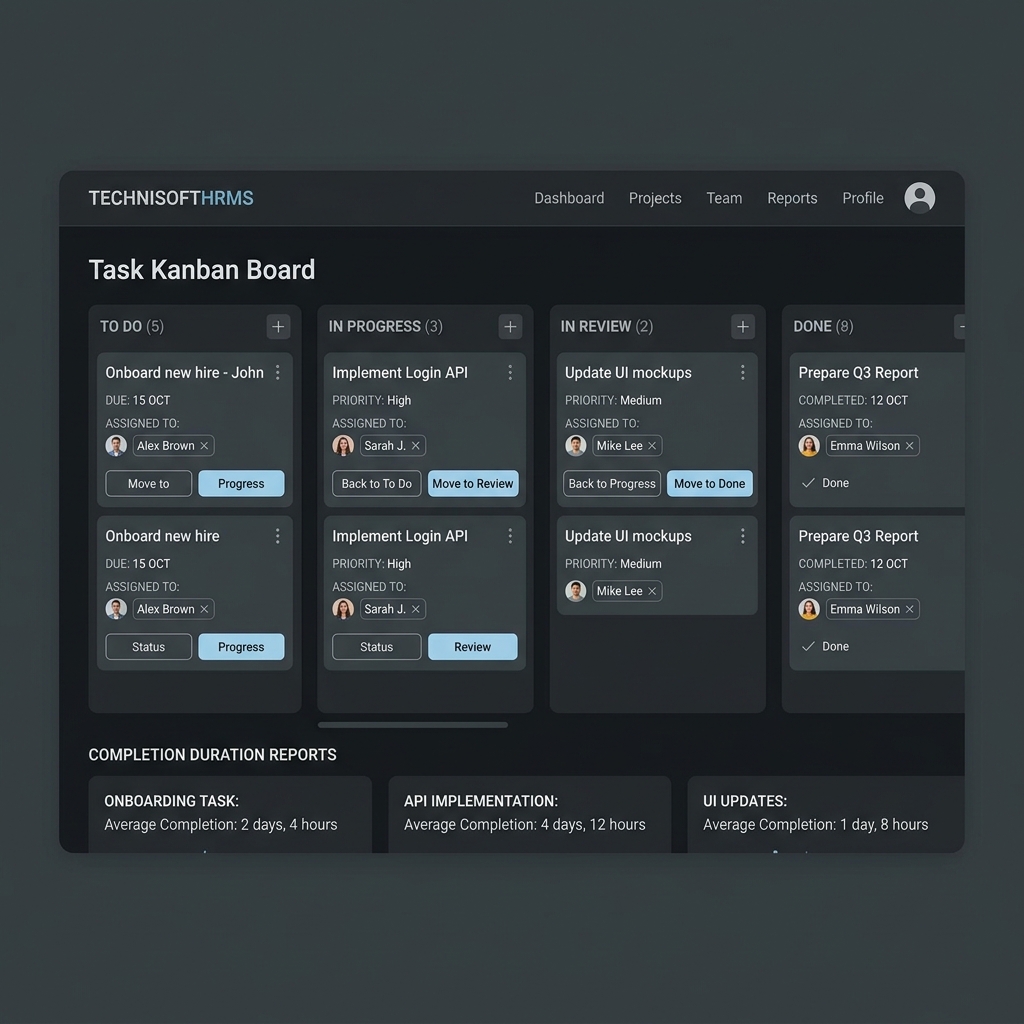Viewport: 1024px width, 1024px height.
Task: Open the ONBOARDING TASK report card
Action: pos(230,814)
